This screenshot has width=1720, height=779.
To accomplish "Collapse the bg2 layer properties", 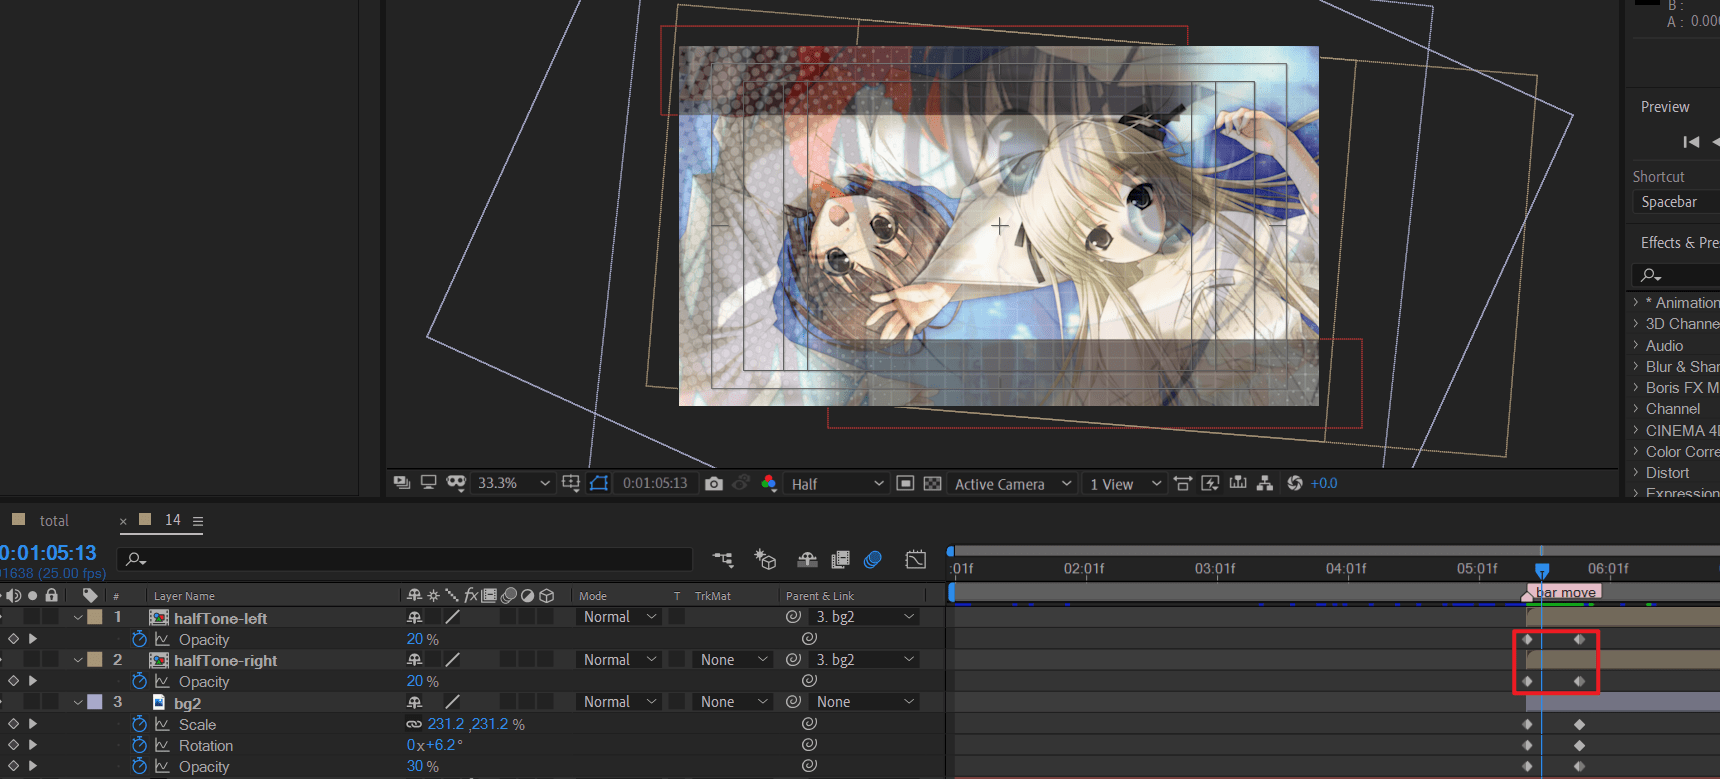I will click(78, 702).
